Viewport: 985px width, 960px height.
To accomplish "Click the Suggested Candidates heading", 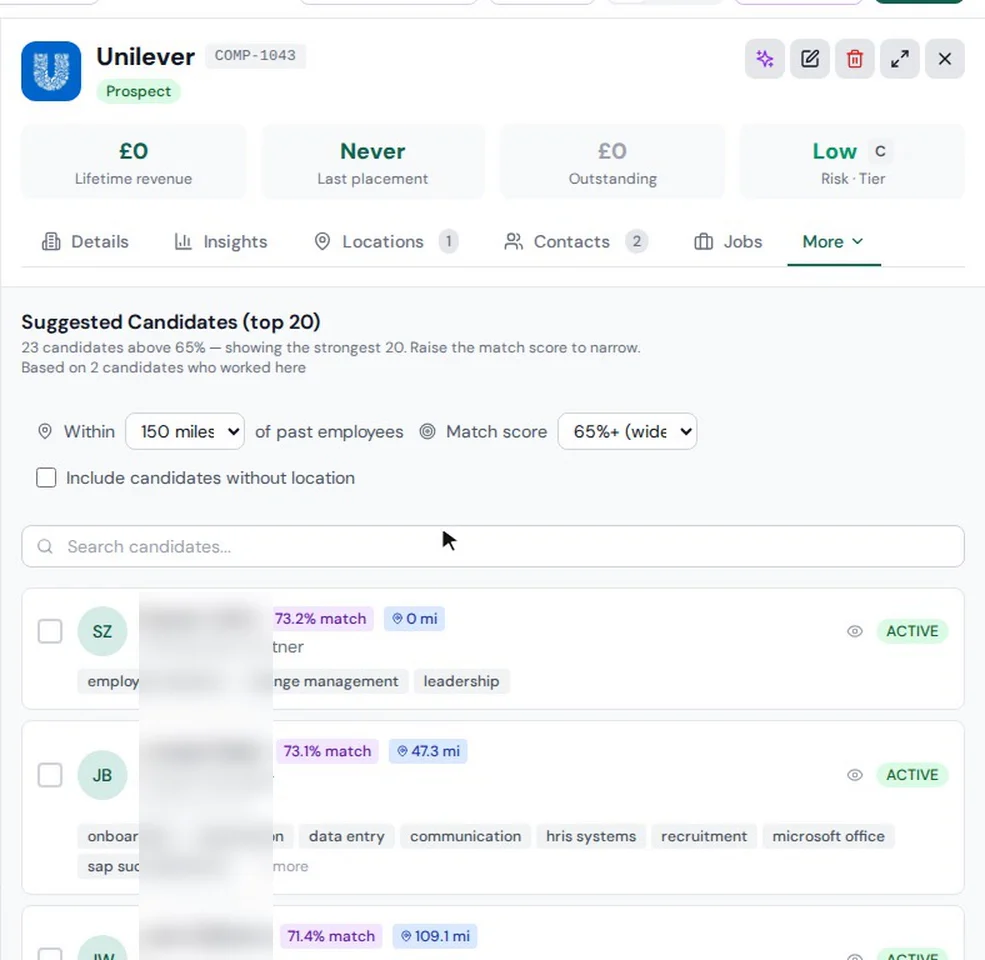I will click(171, 322).
